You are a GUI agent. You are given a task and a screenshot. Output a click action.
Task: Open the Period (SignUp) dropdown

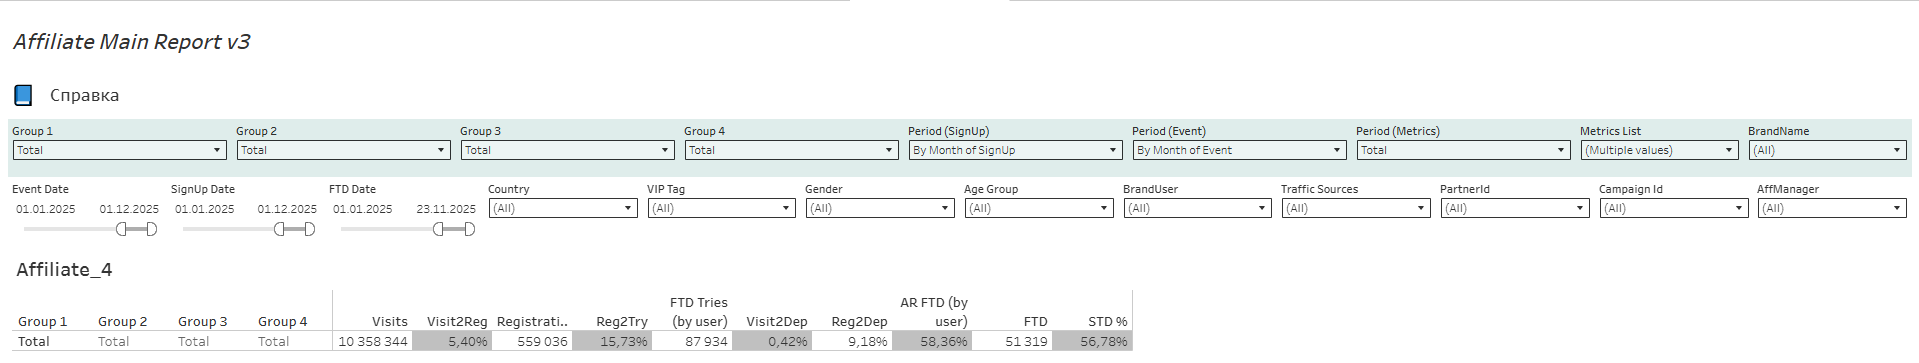coord(1015,150)
